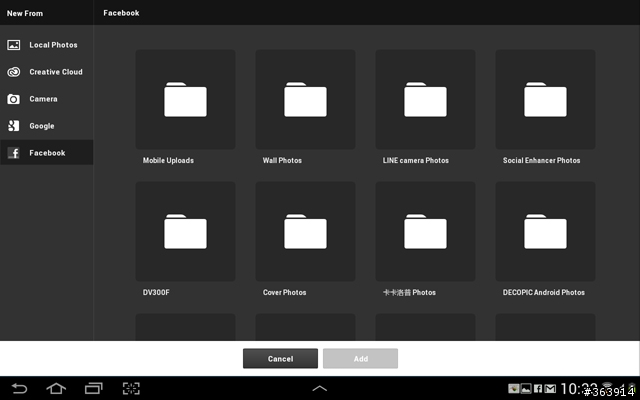The image size is (640, 400).
Task: Tap the Android back arrow icon
Action: (x=19, y=388)
